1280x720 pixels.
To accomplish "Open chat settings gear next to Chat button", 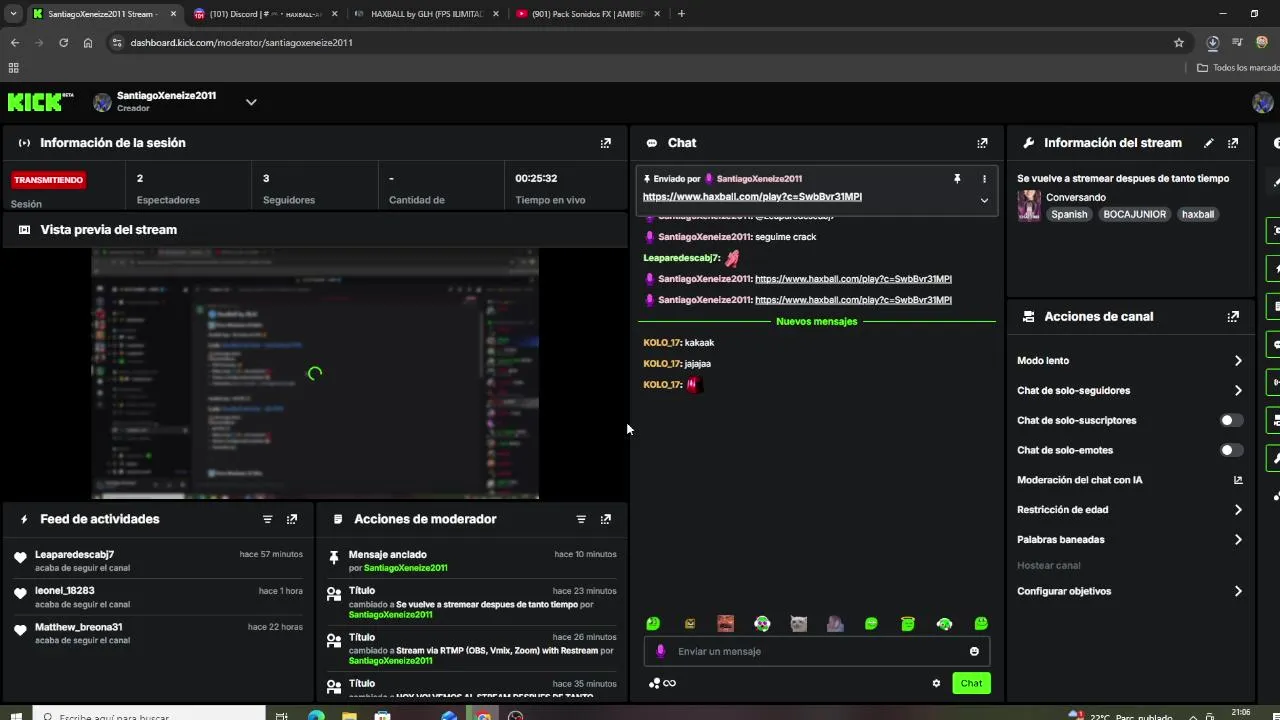I will [936, 683].
